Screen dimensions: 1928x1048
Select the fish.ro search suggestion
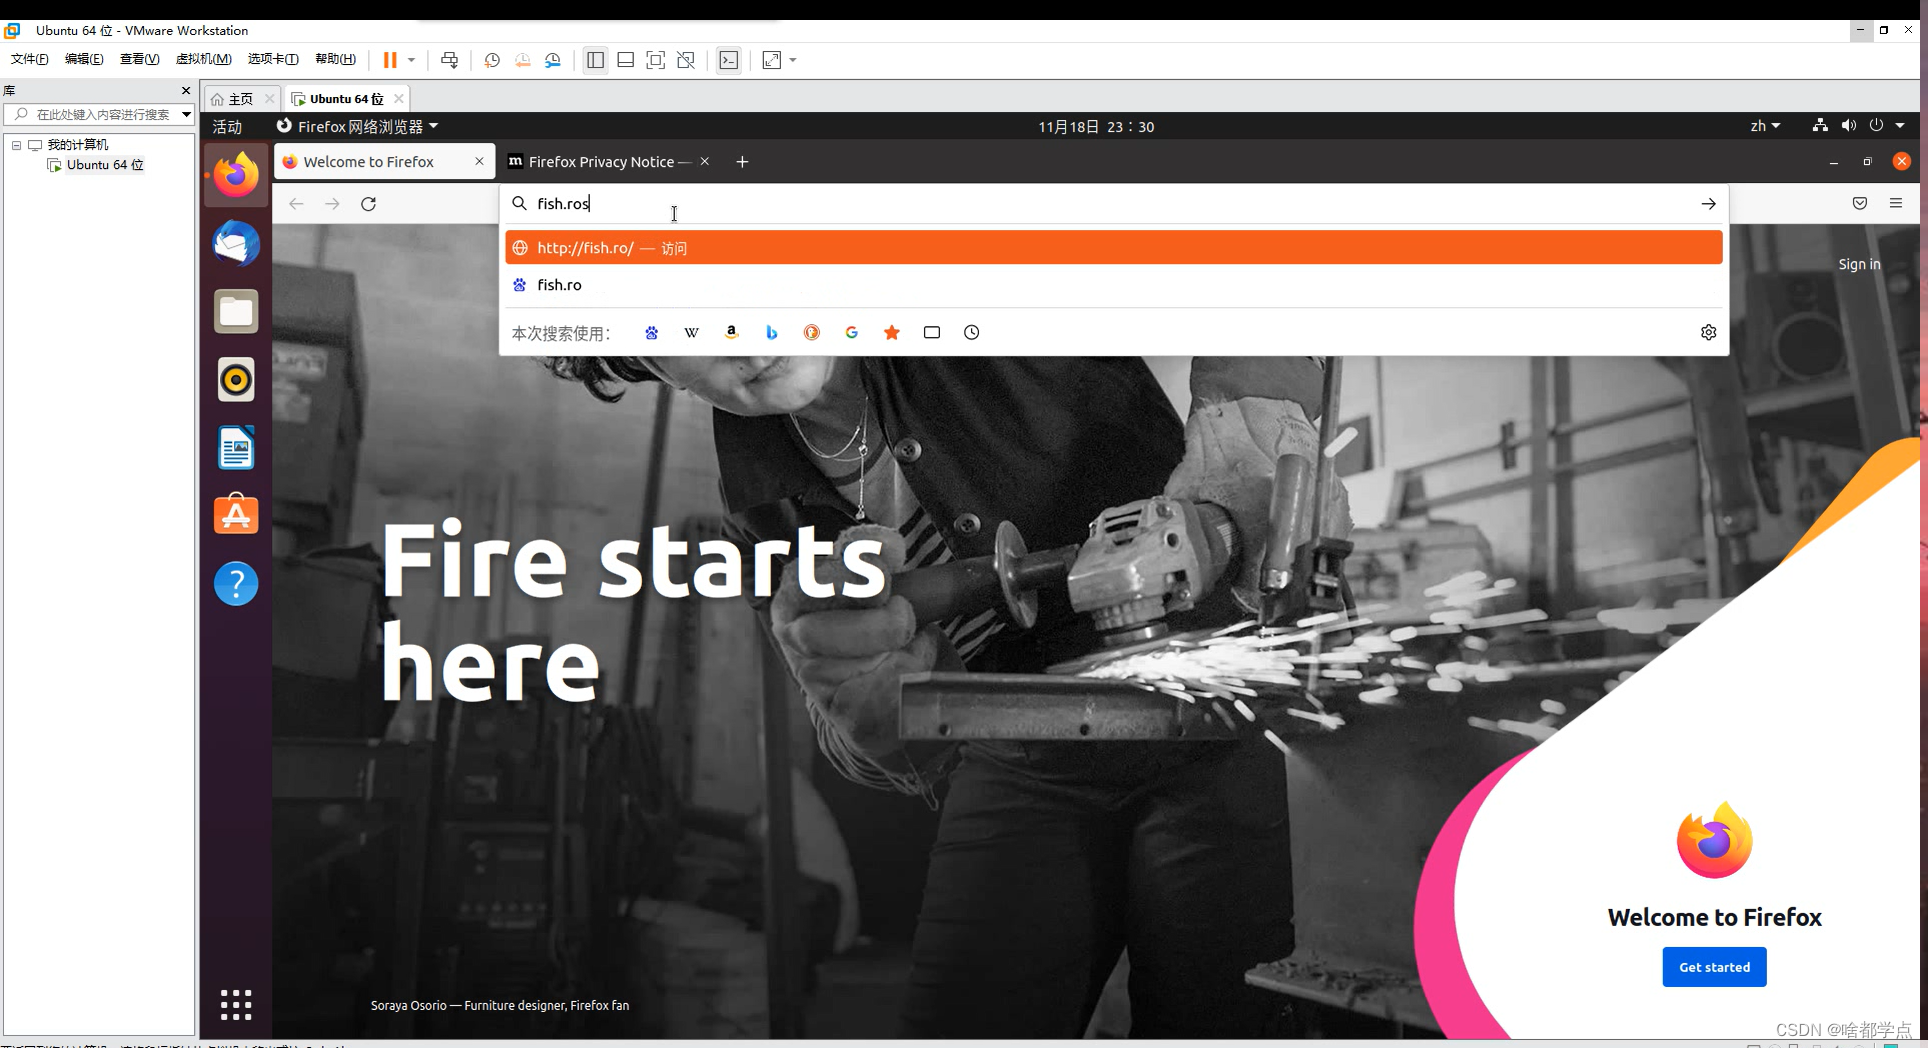1113,285
